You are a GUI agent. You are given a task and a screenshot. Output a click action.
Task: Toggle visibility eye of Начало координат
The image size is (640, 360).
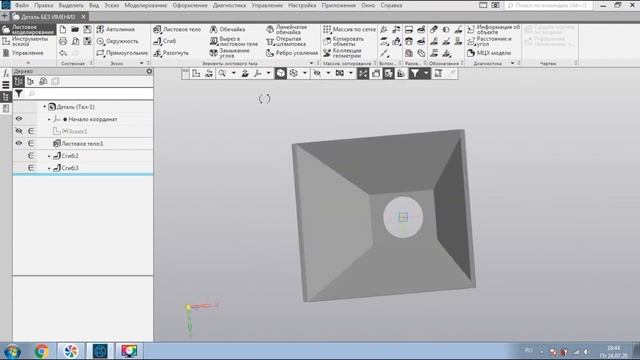tap(19, 119)
